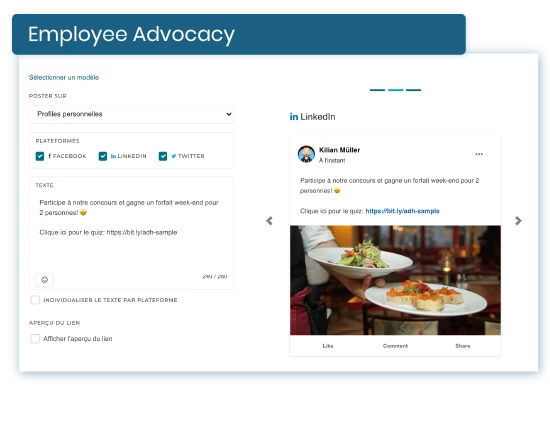Click the Twitter bird icon under Plateformes
Viewport: 550px width, 440px height.
pyautogui.click(x=174, y=156)
